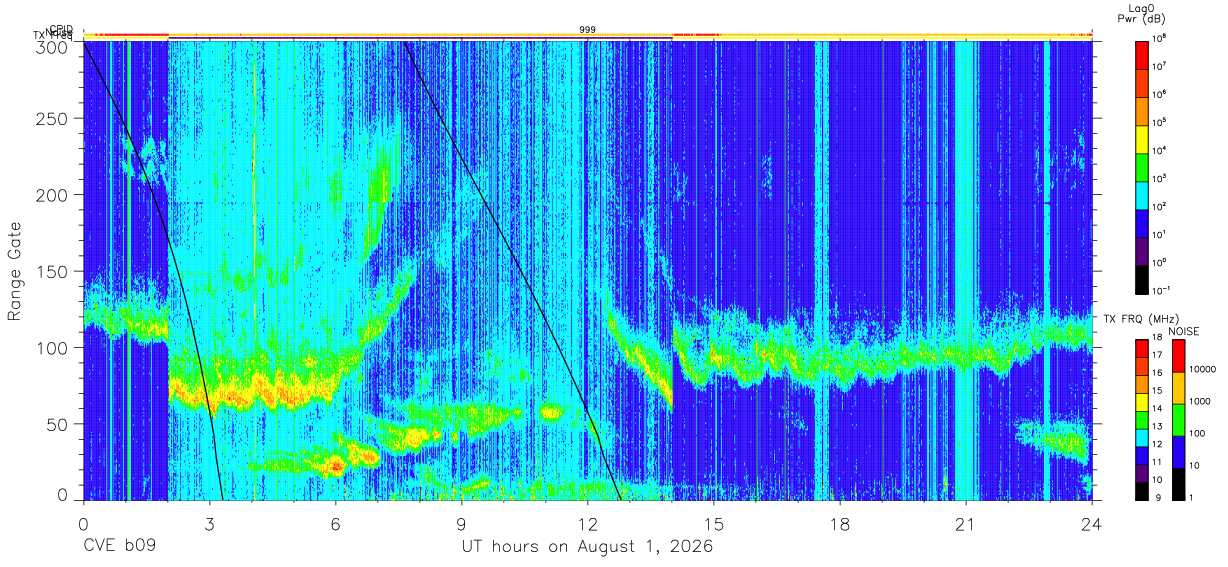Click the 'Lag0 Pwr (dB)' colorbar title
The height and width of the screenshot is (567, 1228).
[1142, 13]
